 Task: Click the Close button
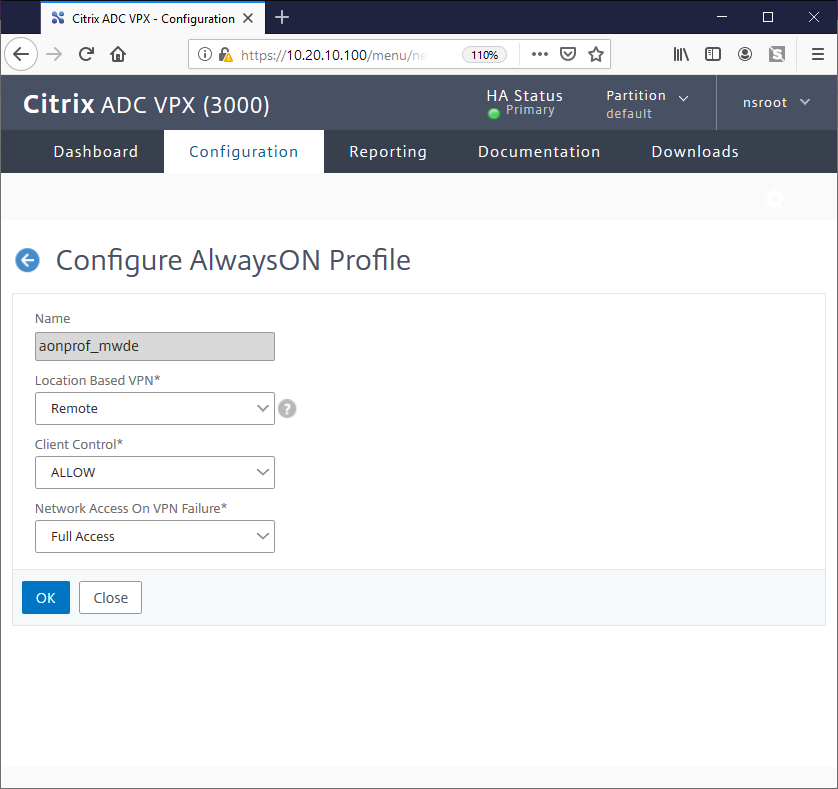111,598
